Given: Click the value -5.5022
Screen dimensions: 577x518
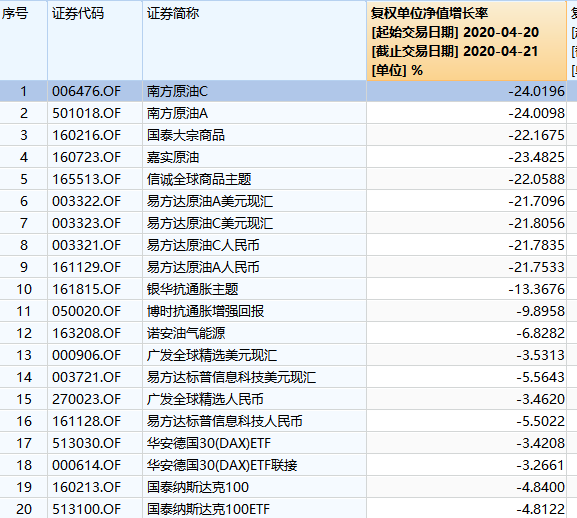Looking at the screenshot, I should click(541, 421).
